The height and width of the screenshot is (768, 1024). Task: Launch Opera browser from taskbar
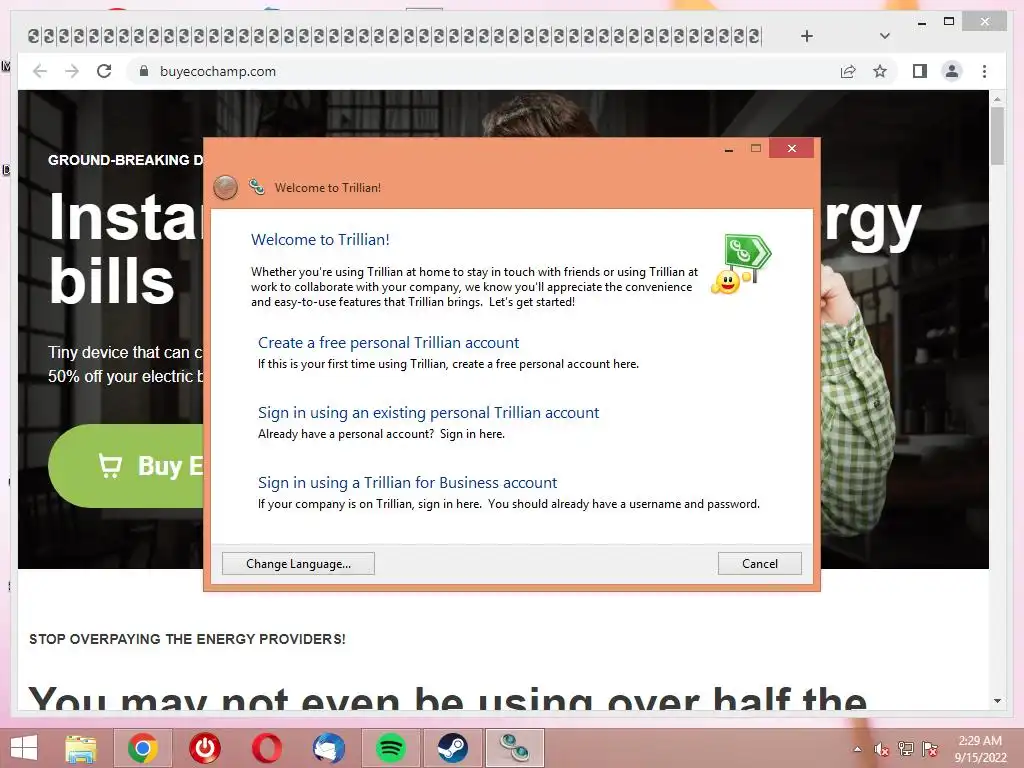[x=266, y=748]
